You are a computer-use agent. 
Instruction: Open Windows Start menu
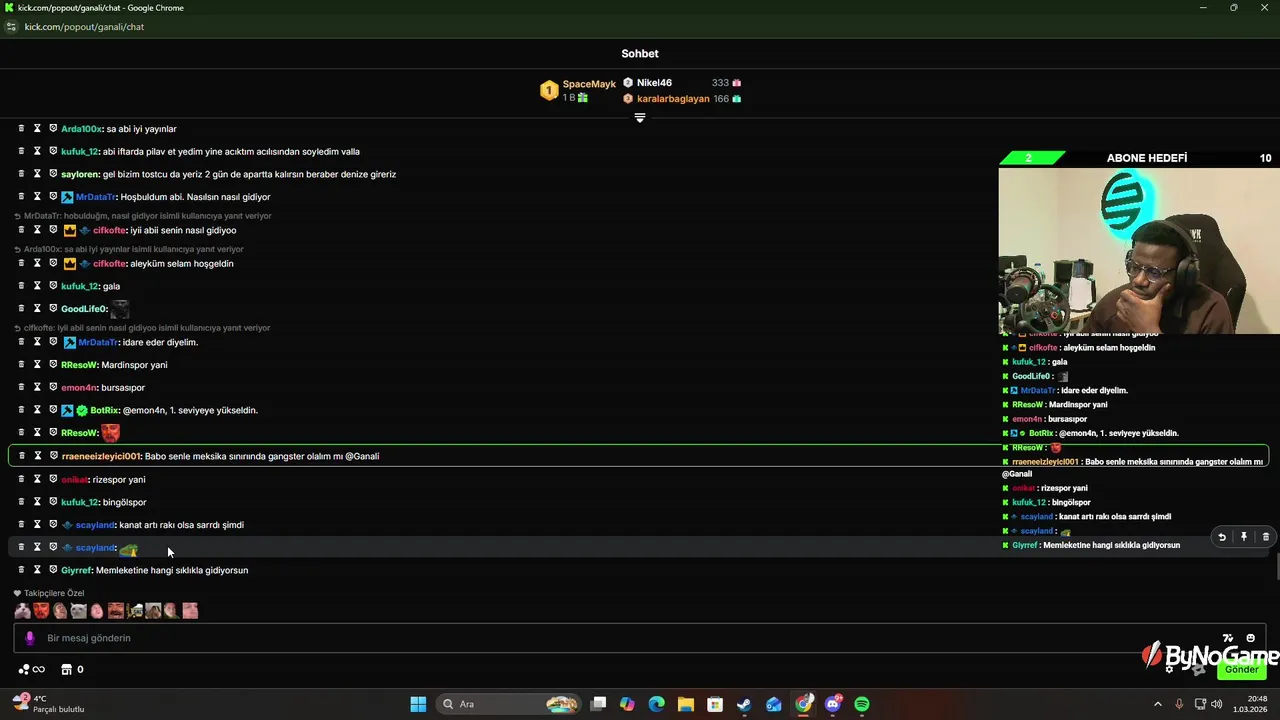[x=418, y=704]
